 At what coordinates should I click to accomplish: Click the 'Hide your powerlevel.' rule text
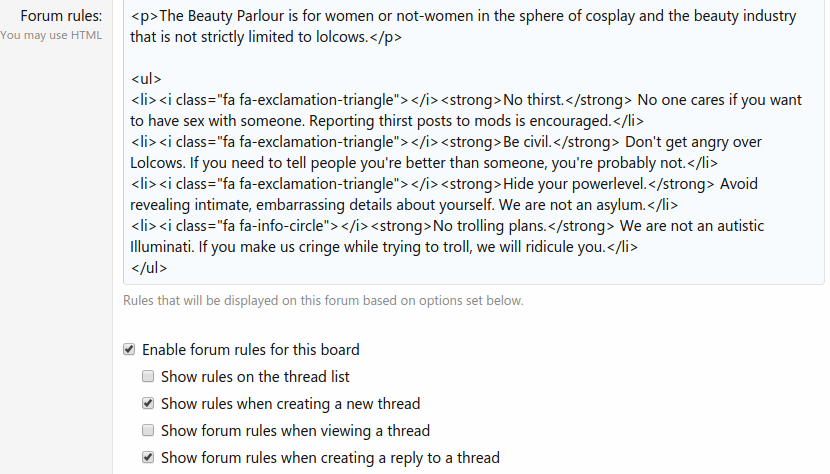click(575, 184)
